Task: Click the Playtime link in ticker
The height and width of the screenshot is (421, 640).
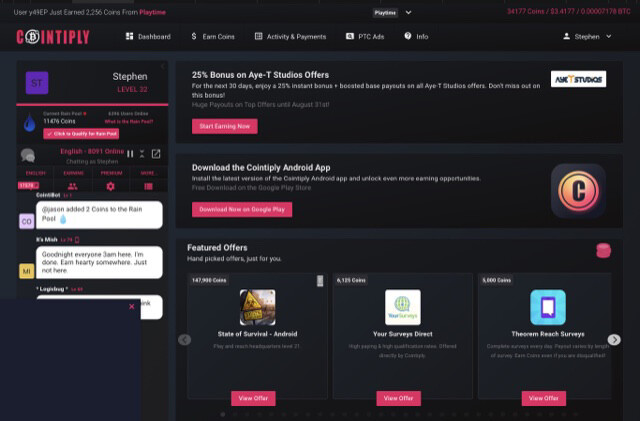Action: (x=152, y=12)
